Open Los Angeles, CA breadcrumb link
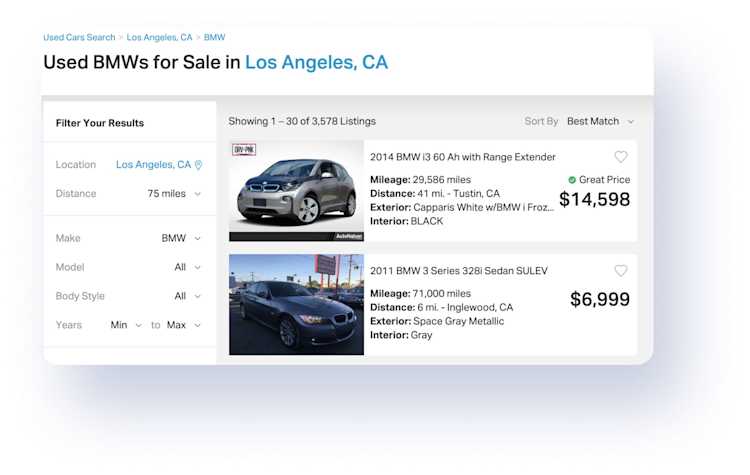Viewport: 750px width, 475px height. pos(159,37)
